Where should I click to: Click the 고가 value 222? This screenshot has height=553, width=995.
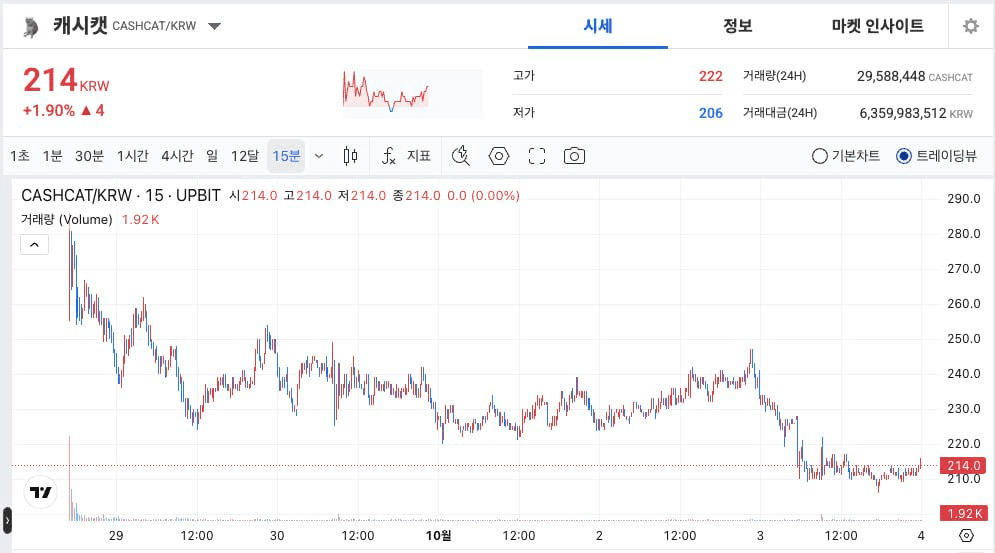point(711,76)
